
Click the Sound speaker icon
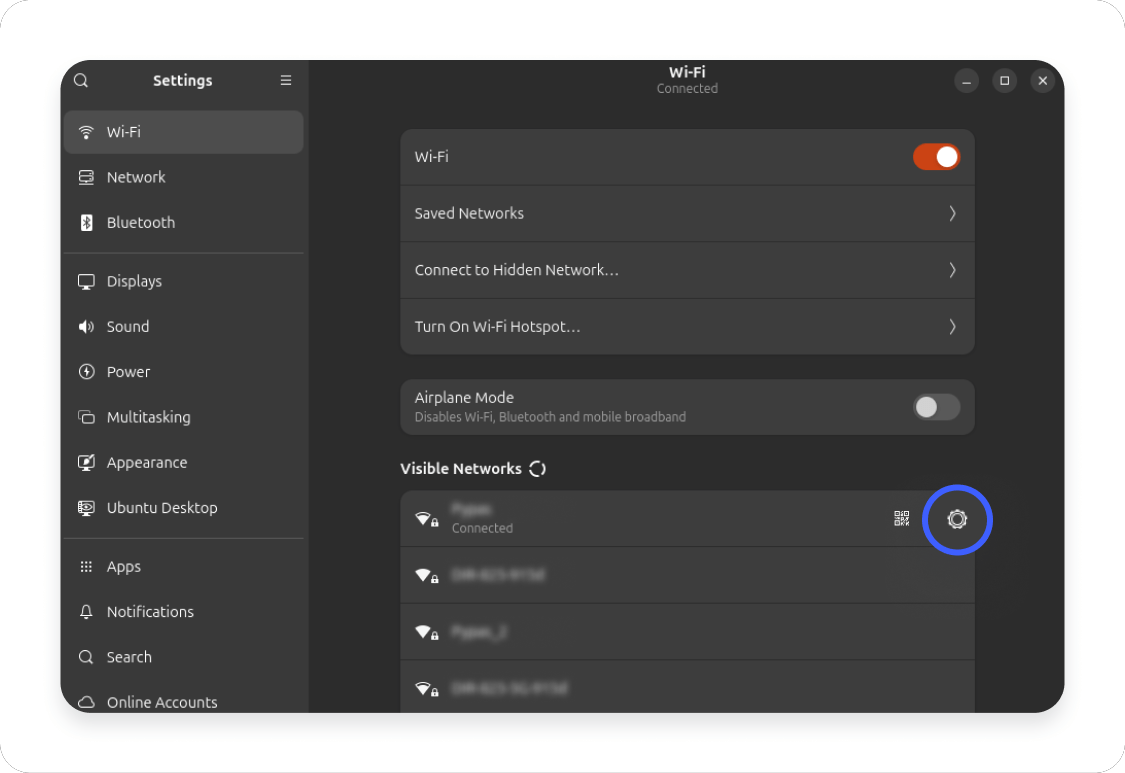(x=86, y=327)
